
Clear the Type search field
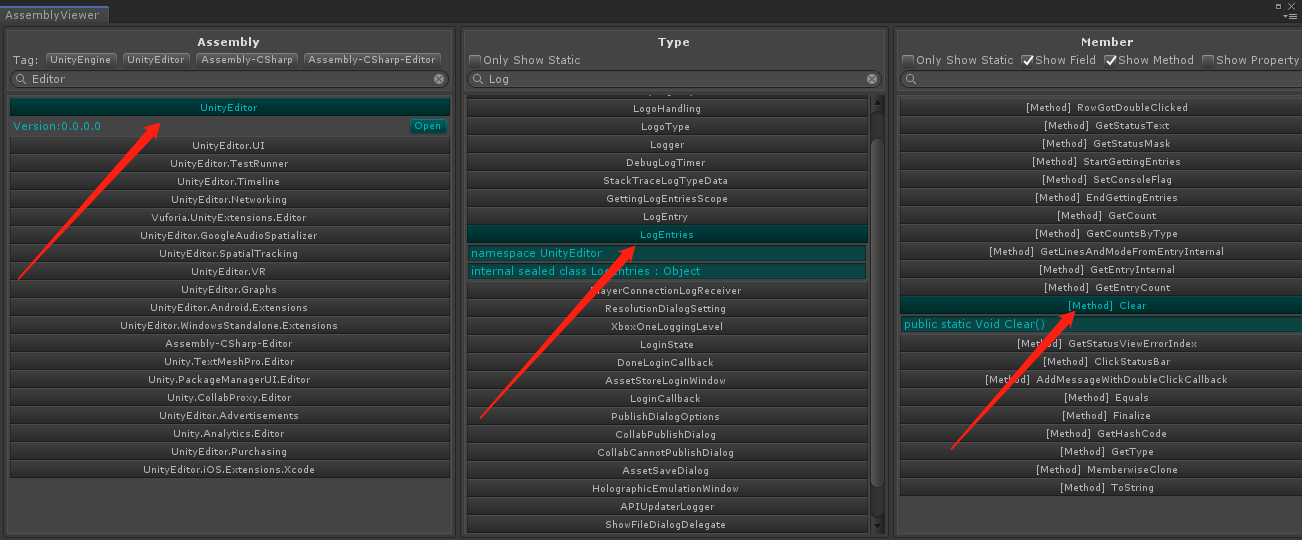click(x=872, y=79)
